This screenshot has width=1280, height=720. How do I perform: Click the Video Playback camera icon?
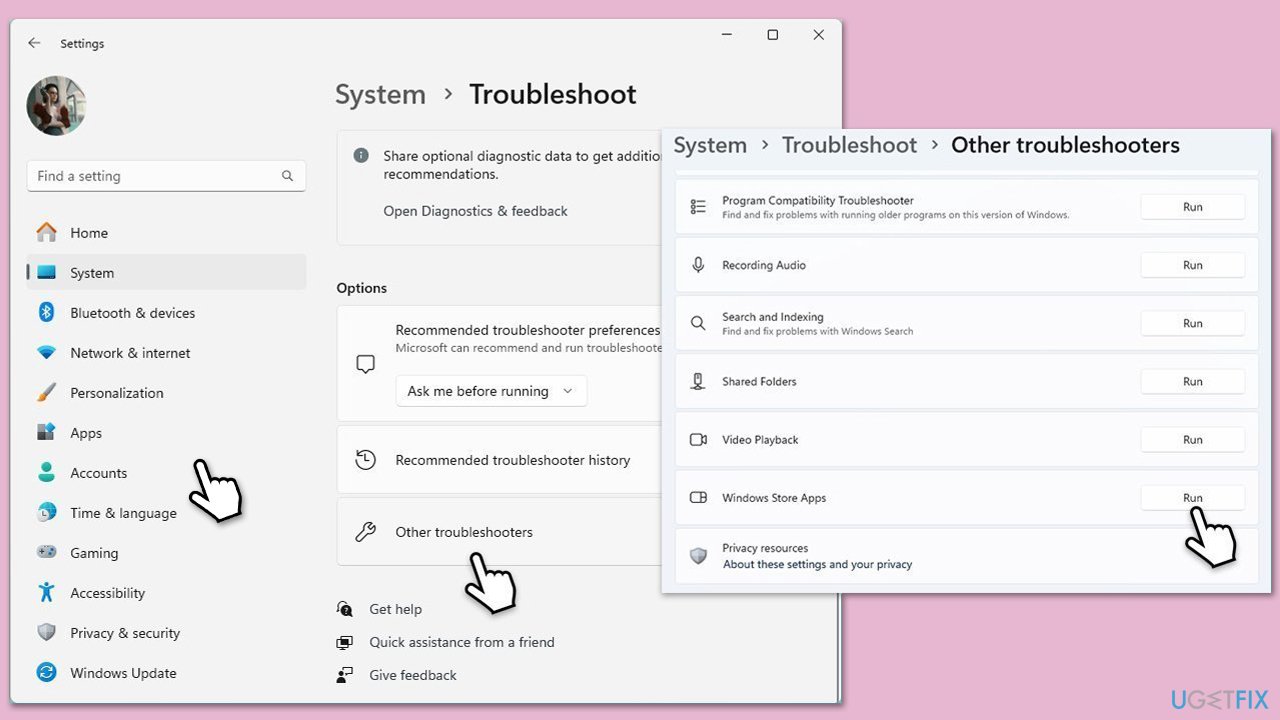(699, 439)
